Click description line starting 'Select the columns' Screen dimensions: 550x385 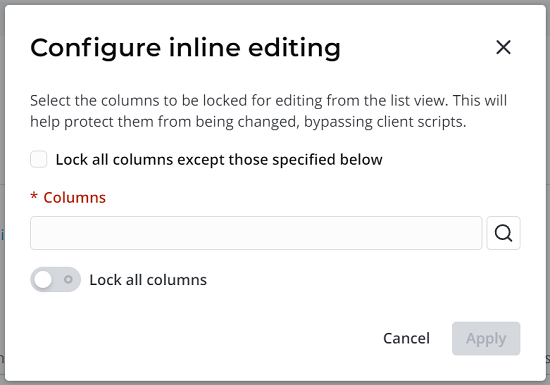268,101
